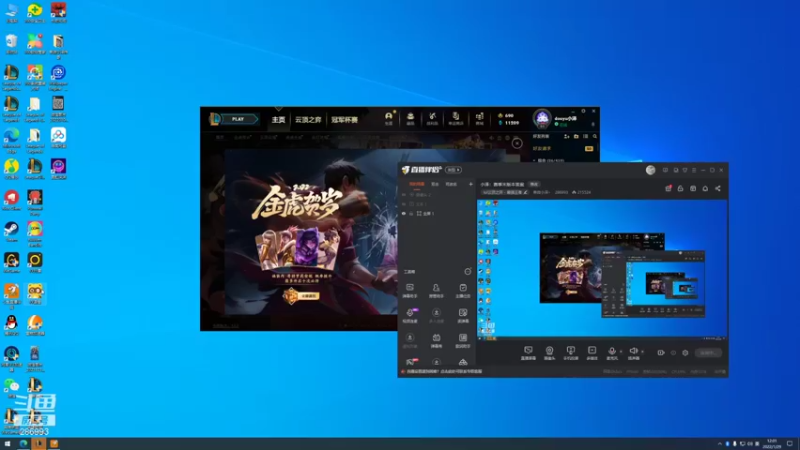Viewport: 800px width, 450px height.
Task: Click the taskbar clock
Action: point(771,444)
